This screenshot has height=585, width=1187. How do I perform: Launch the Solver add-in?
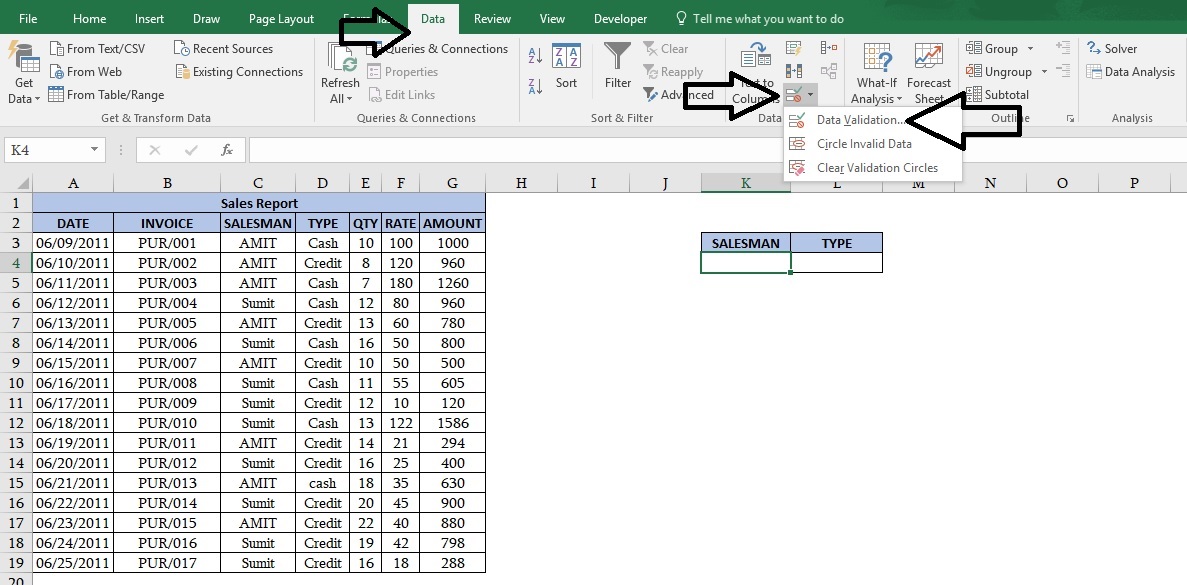1112,48
